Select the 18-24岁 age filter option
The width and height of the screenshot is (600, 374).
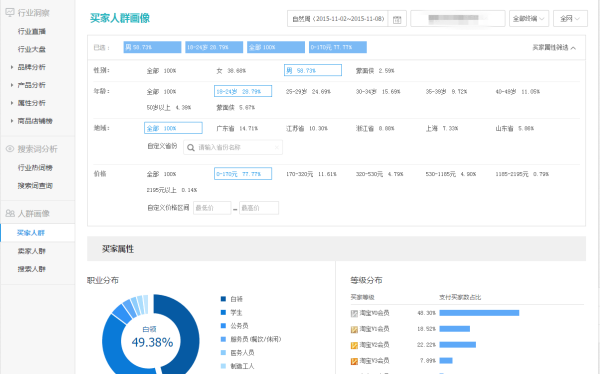coord(243,91)
